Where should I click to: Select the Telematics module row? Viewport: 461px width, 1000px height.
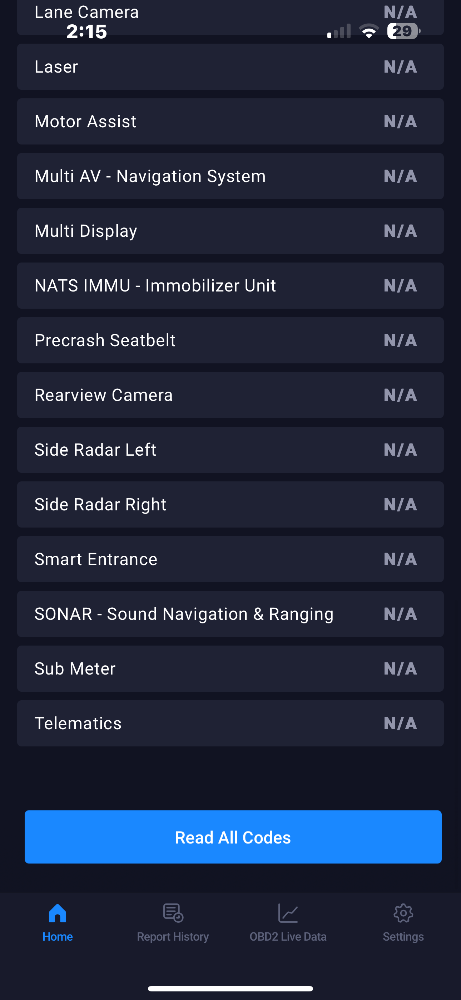tap(230, 723)
